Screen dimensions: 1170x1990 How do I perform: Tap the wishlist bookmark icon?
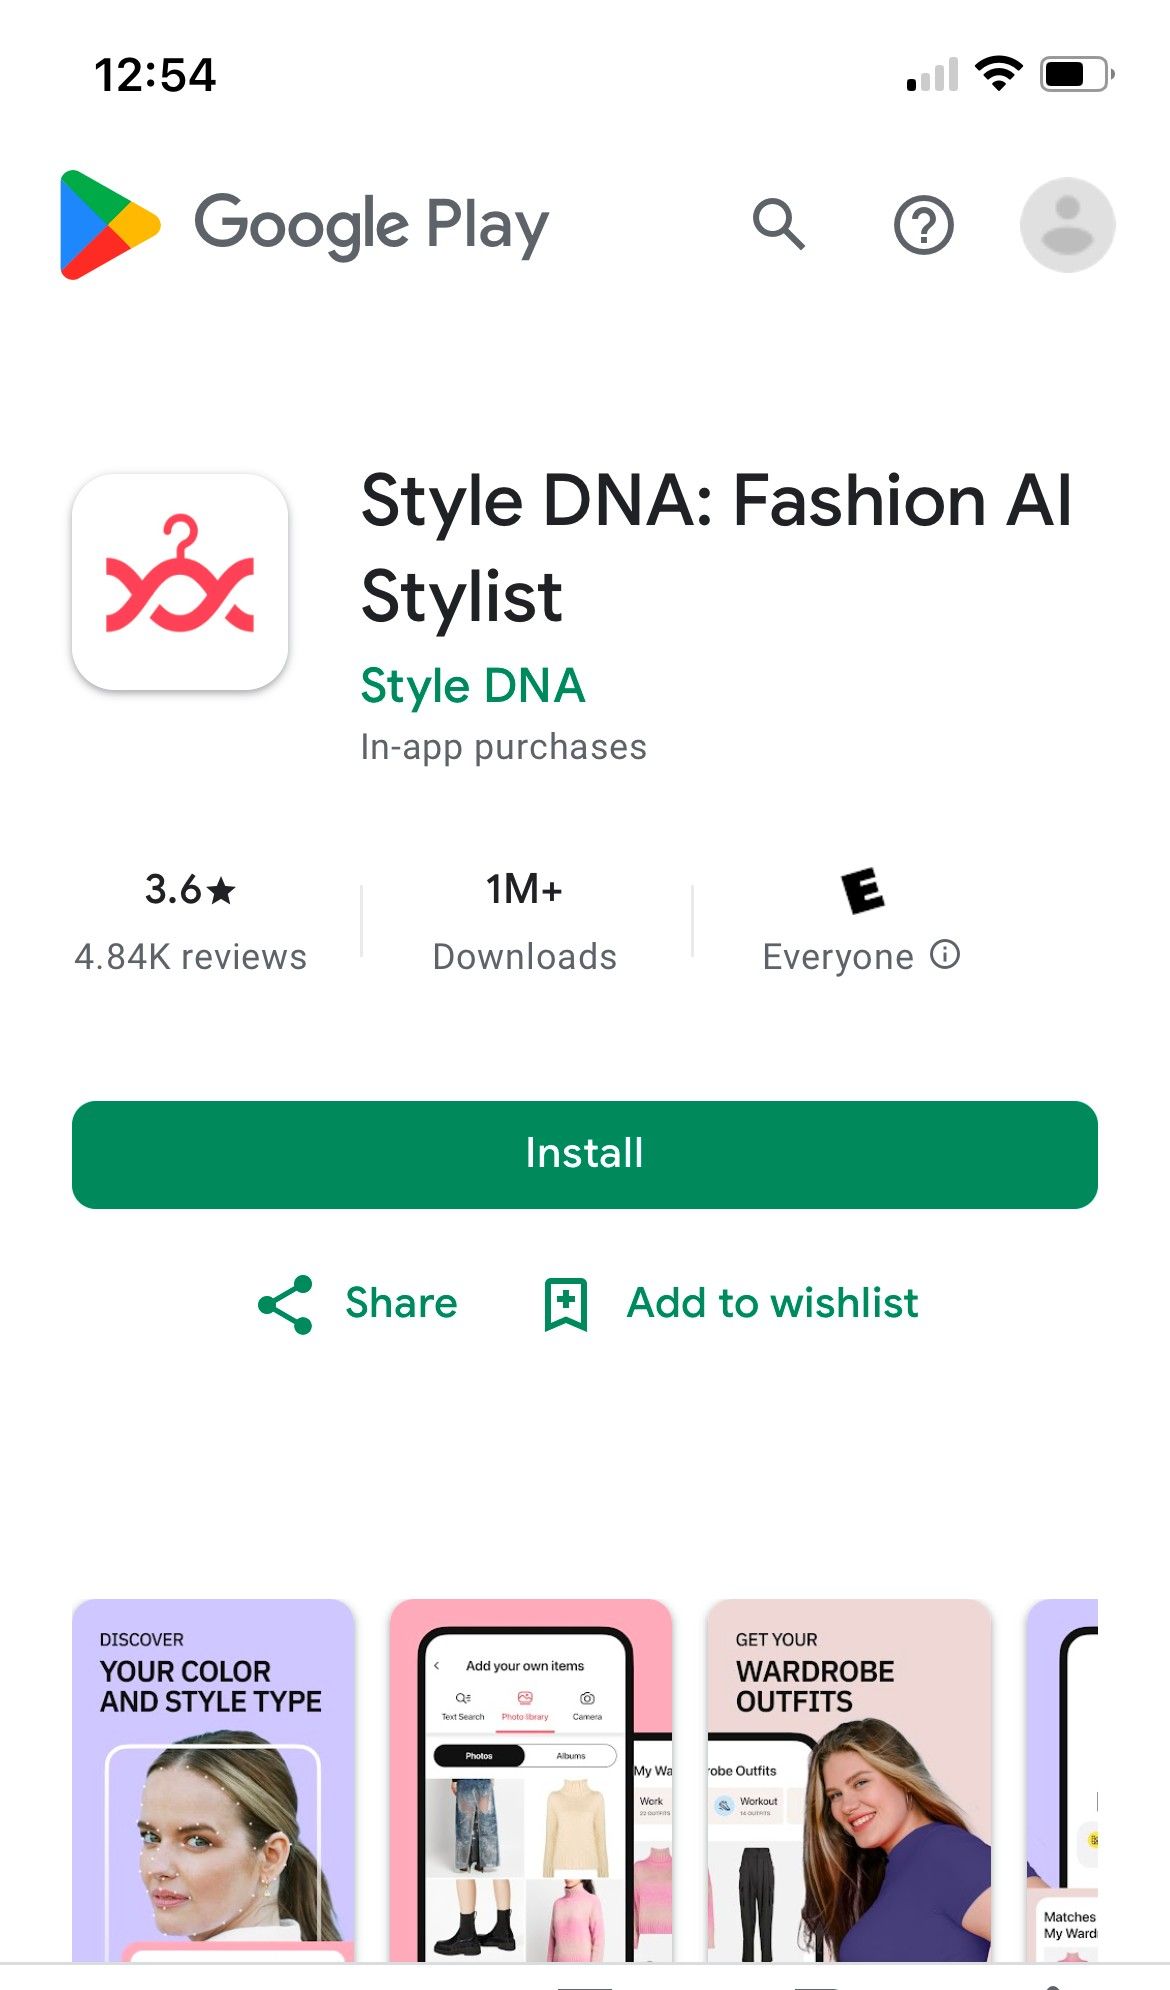tap(566, 1304)
